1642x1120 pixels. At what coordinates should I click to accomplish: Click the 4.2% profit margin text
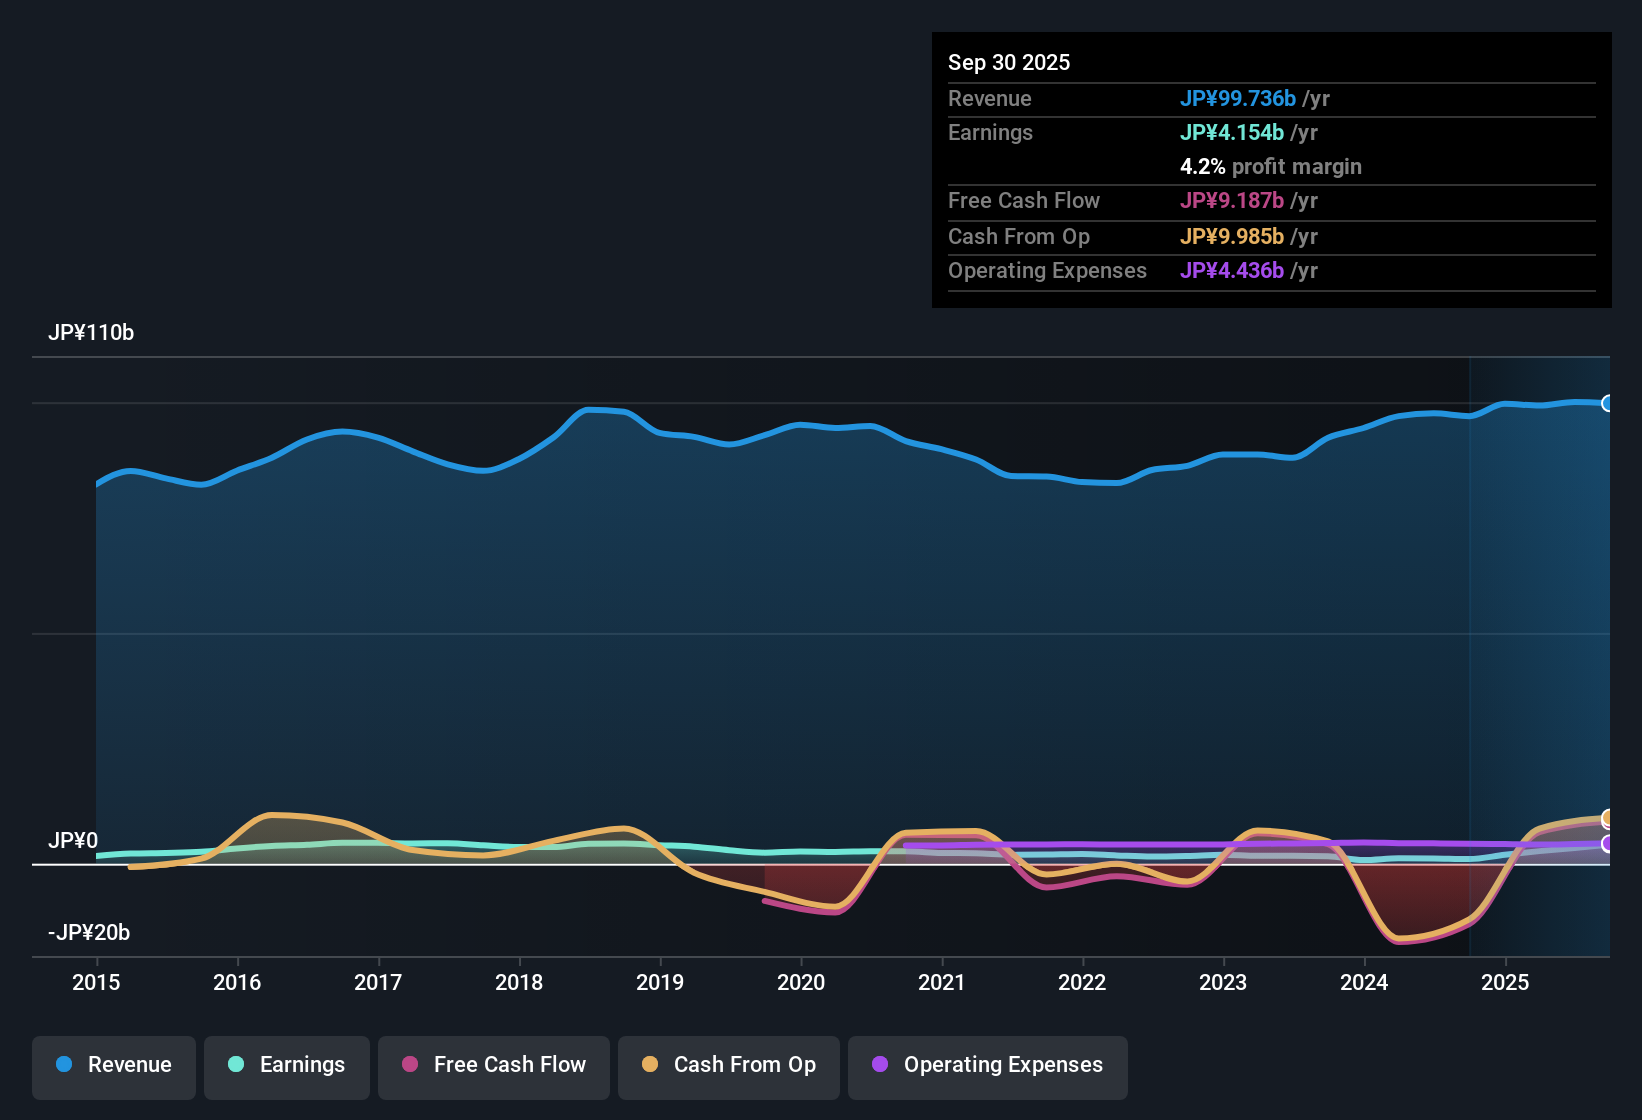[x=1271, y=167]
